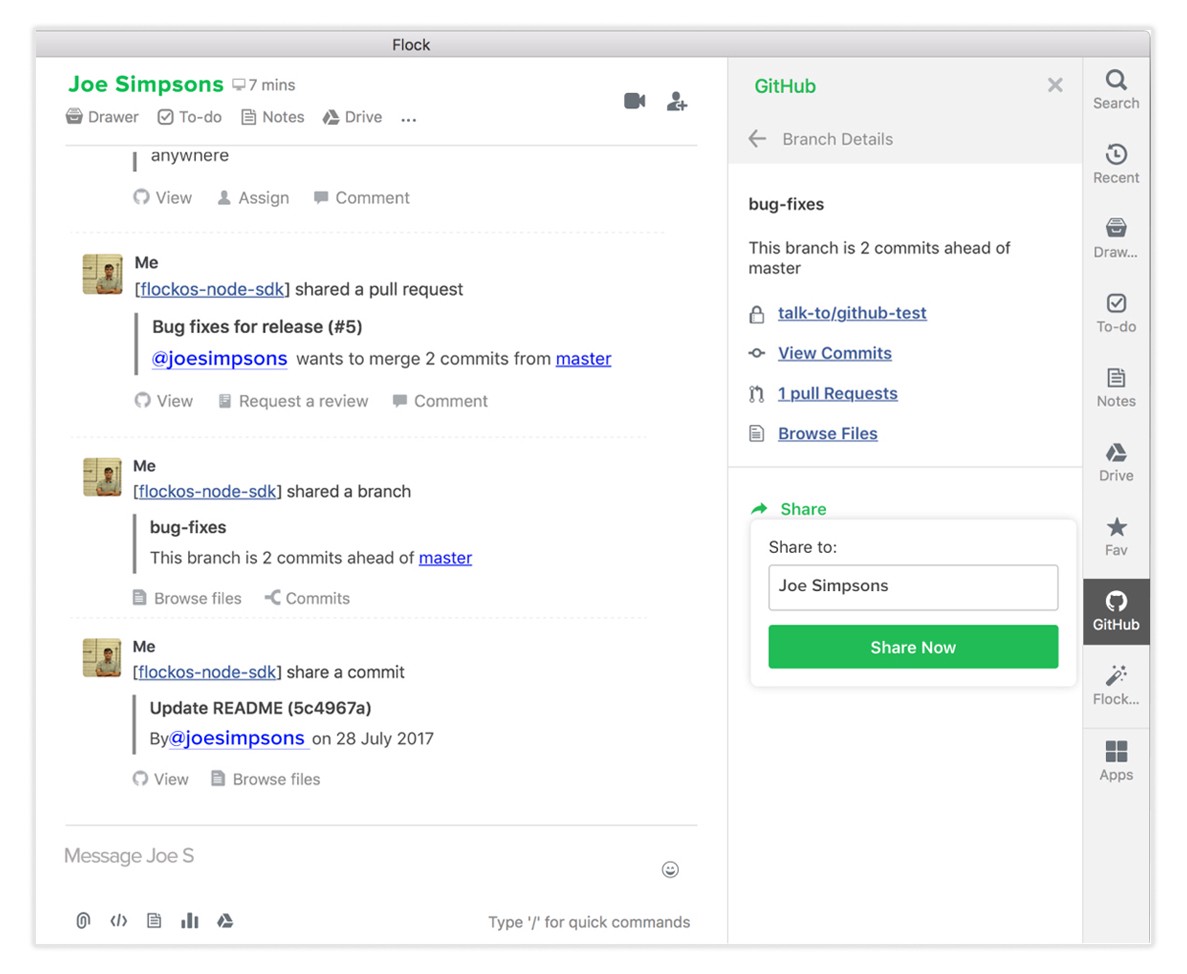Click @joesimpsons mention in pull request
Screen dimensions: 1187x974
(x=220, y=358)
